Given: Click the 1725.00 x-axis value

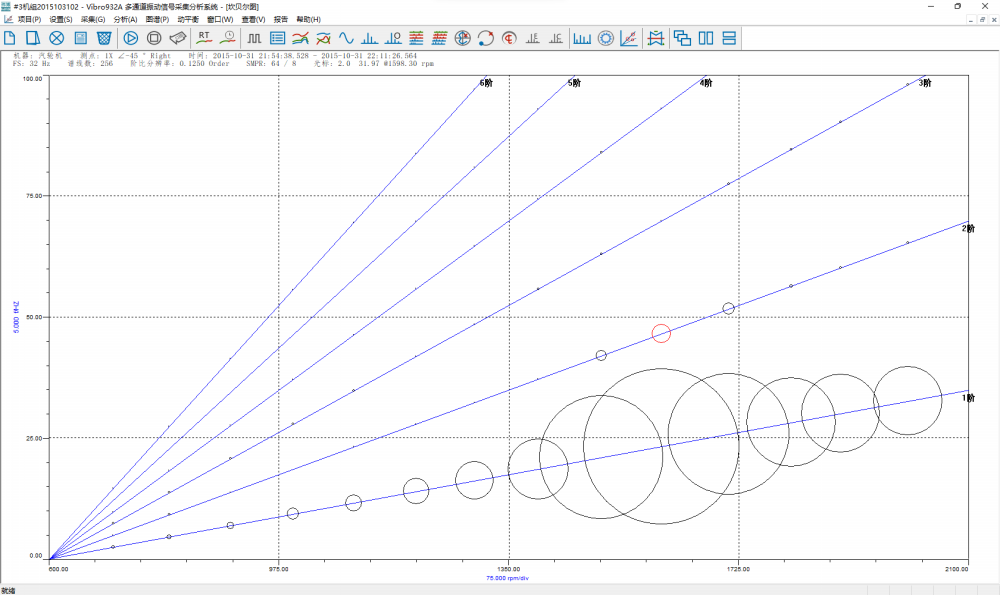Looking at the screenshot, I should click(739, 569).
